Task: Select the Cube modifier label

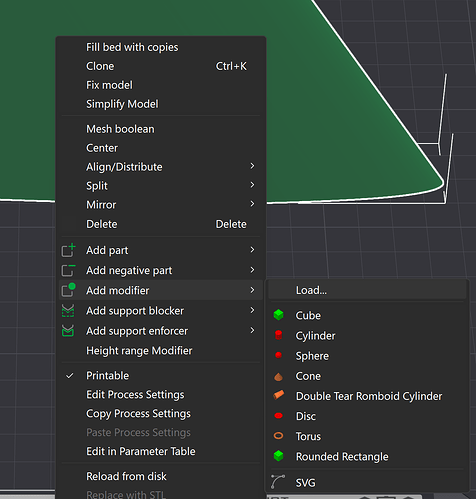Action: click(x=308, y=315)
